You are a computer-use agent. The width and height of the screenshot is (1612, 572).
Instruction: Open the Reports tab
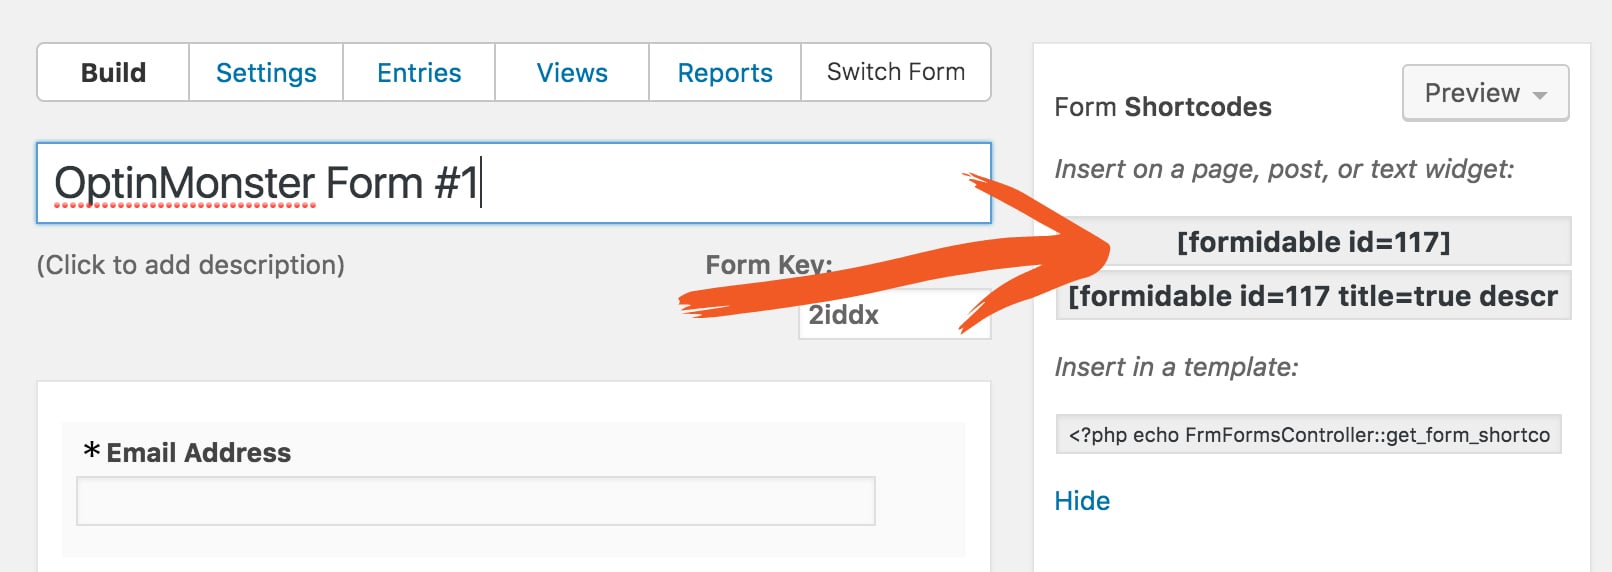[725, 72]
